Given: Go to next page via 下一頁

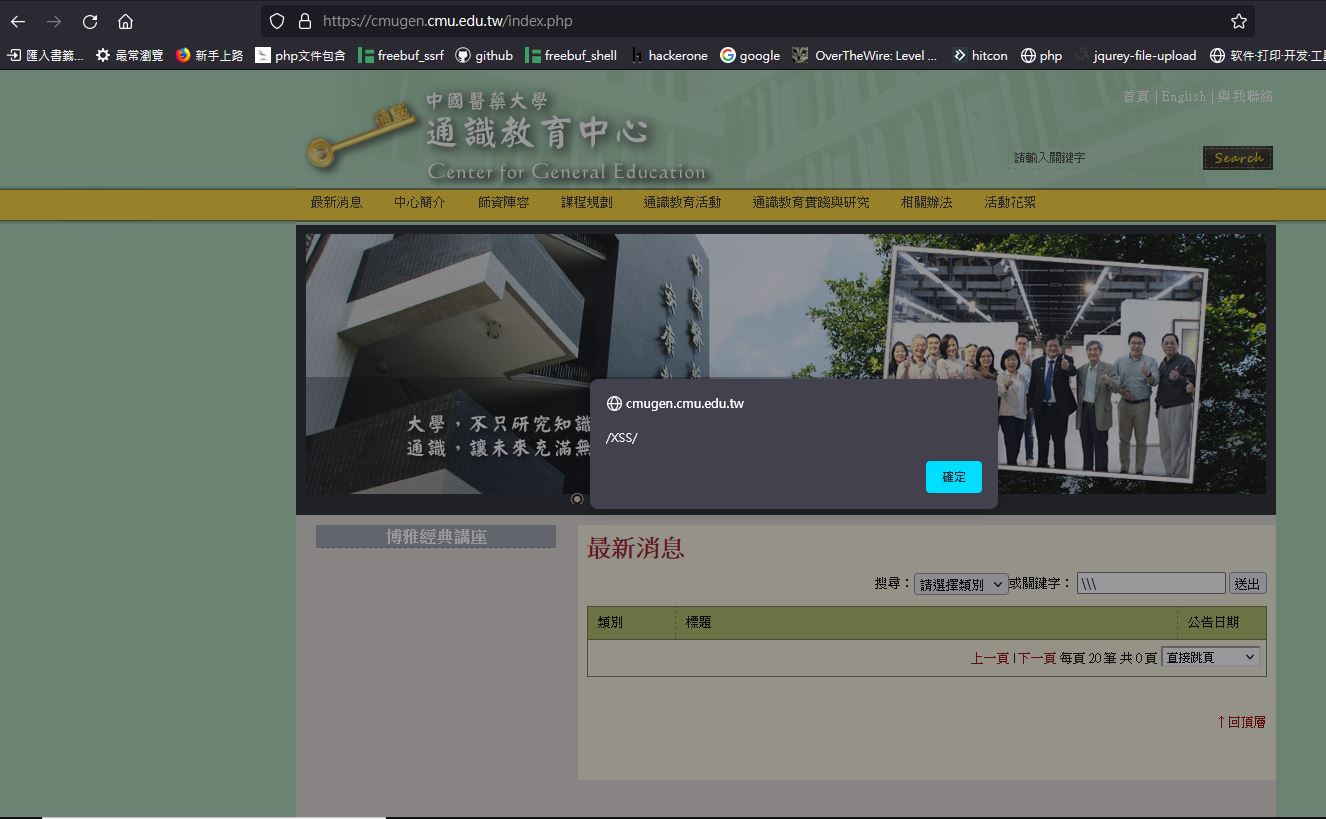Looking at the screenshot, I should 1036,658.
